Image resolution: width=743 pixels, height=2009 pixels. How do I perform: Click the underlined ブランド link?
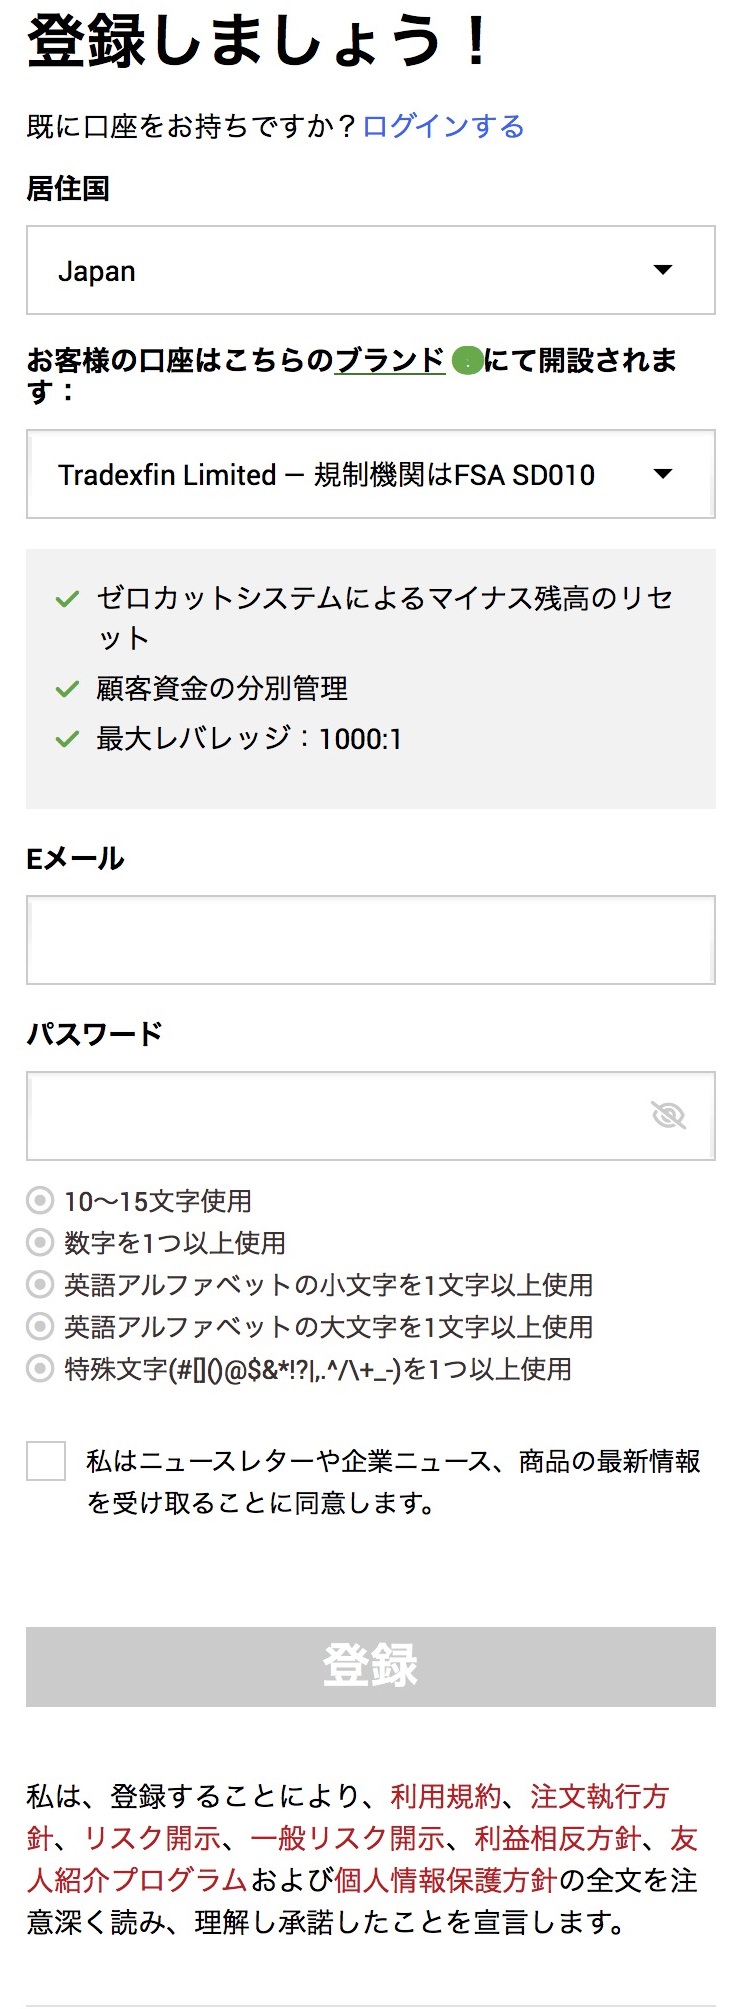click(x=389, y=360)
